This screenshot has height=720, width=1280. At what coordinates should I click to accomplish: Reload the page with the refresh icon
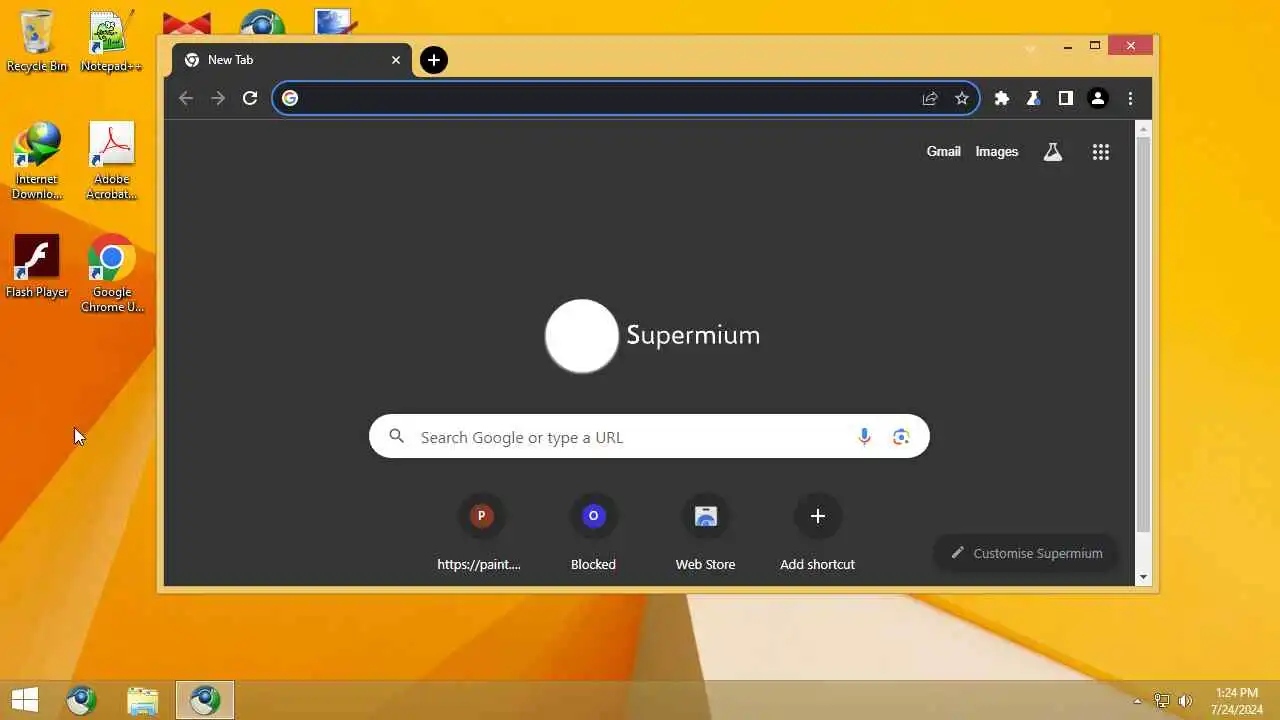250,98
